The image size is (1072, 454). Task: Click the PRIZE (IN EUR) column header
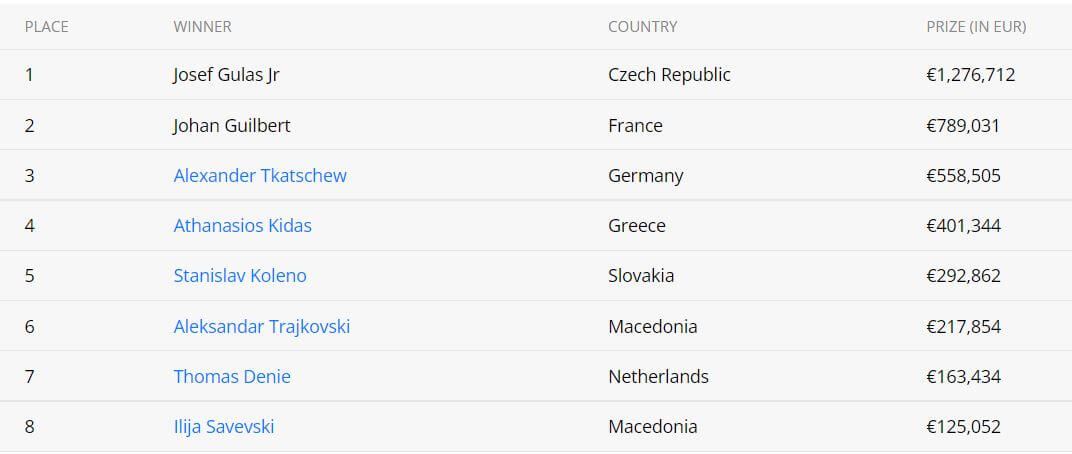[976, 27]
